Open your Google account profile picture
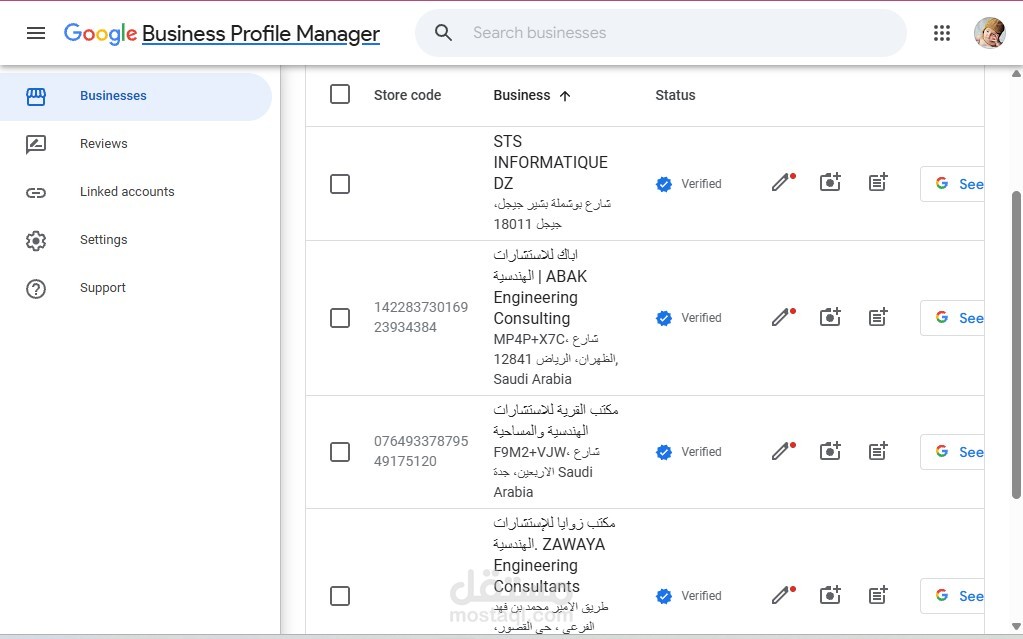Screen dimensions: 1023x639 [988, 32]
